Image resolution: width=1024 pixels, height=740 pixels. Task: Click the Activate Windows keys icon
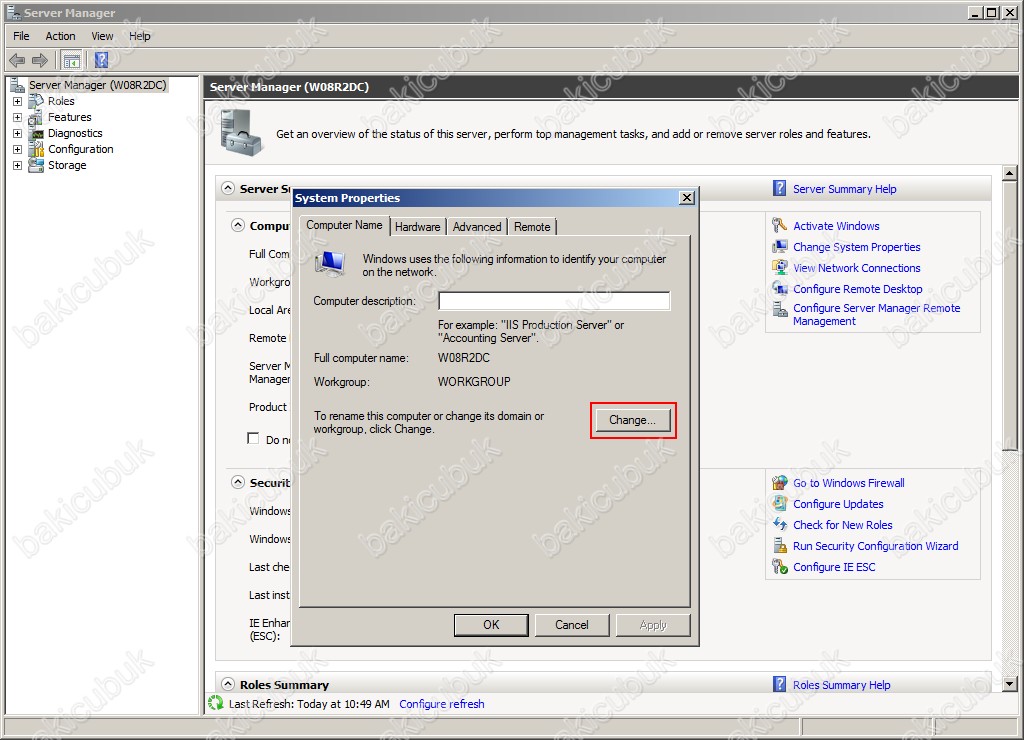click(780, 226)
